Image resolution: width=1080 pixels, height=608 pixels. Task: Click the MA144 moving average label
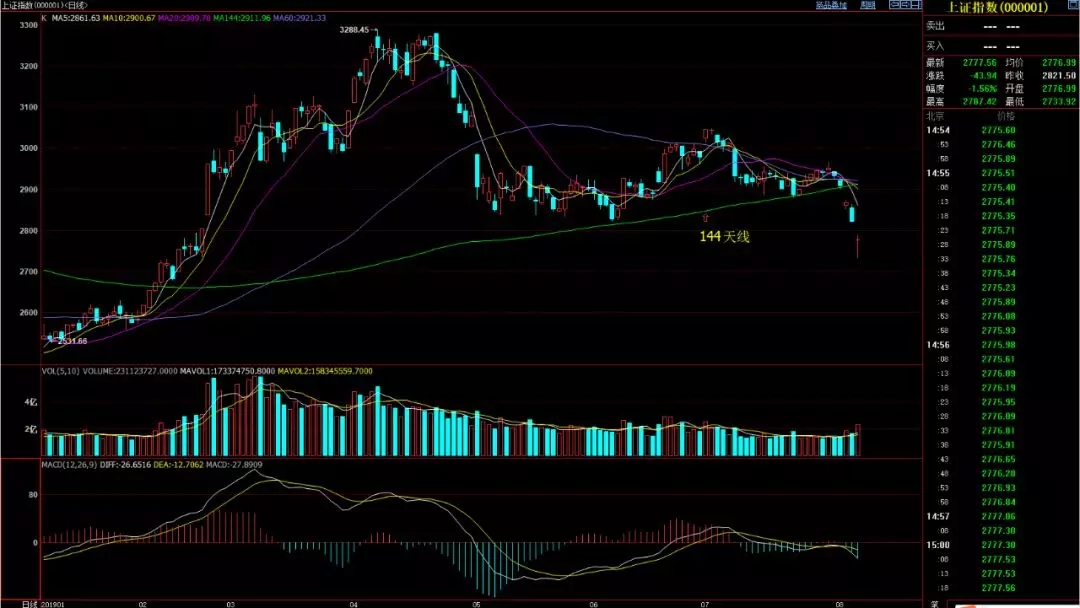(x=243, y=18)
